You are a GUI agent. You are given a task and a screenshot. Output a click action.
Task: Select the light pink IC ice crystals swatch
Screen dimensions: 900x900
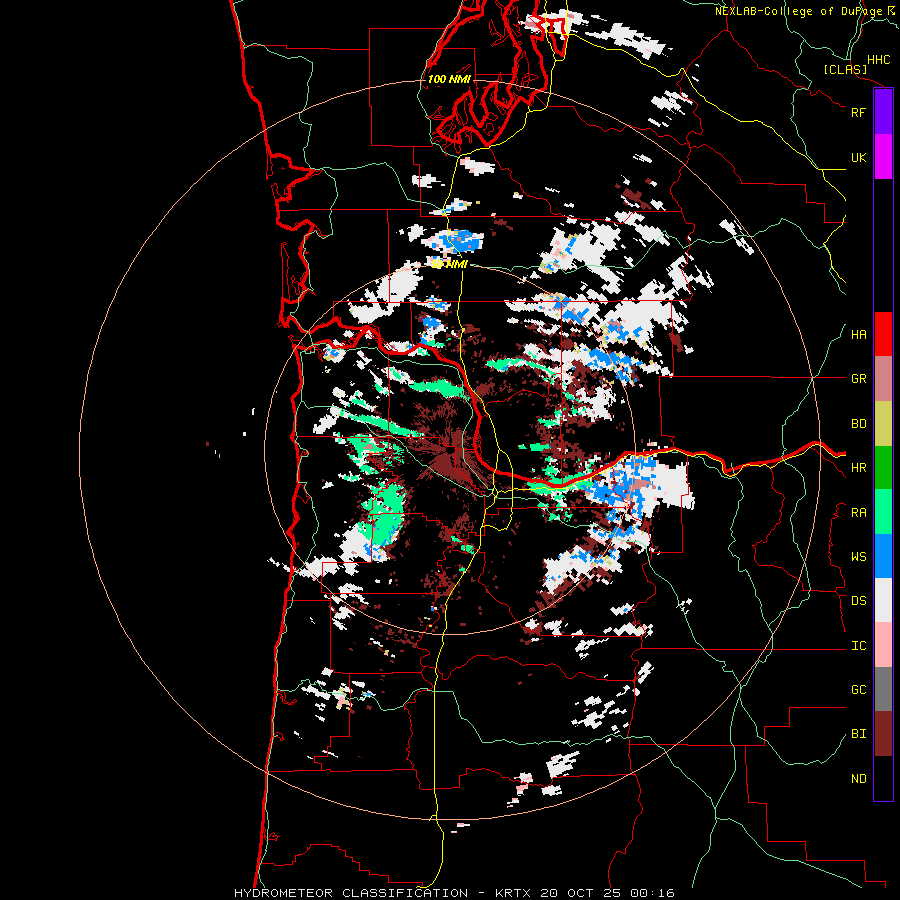[883, 645]
